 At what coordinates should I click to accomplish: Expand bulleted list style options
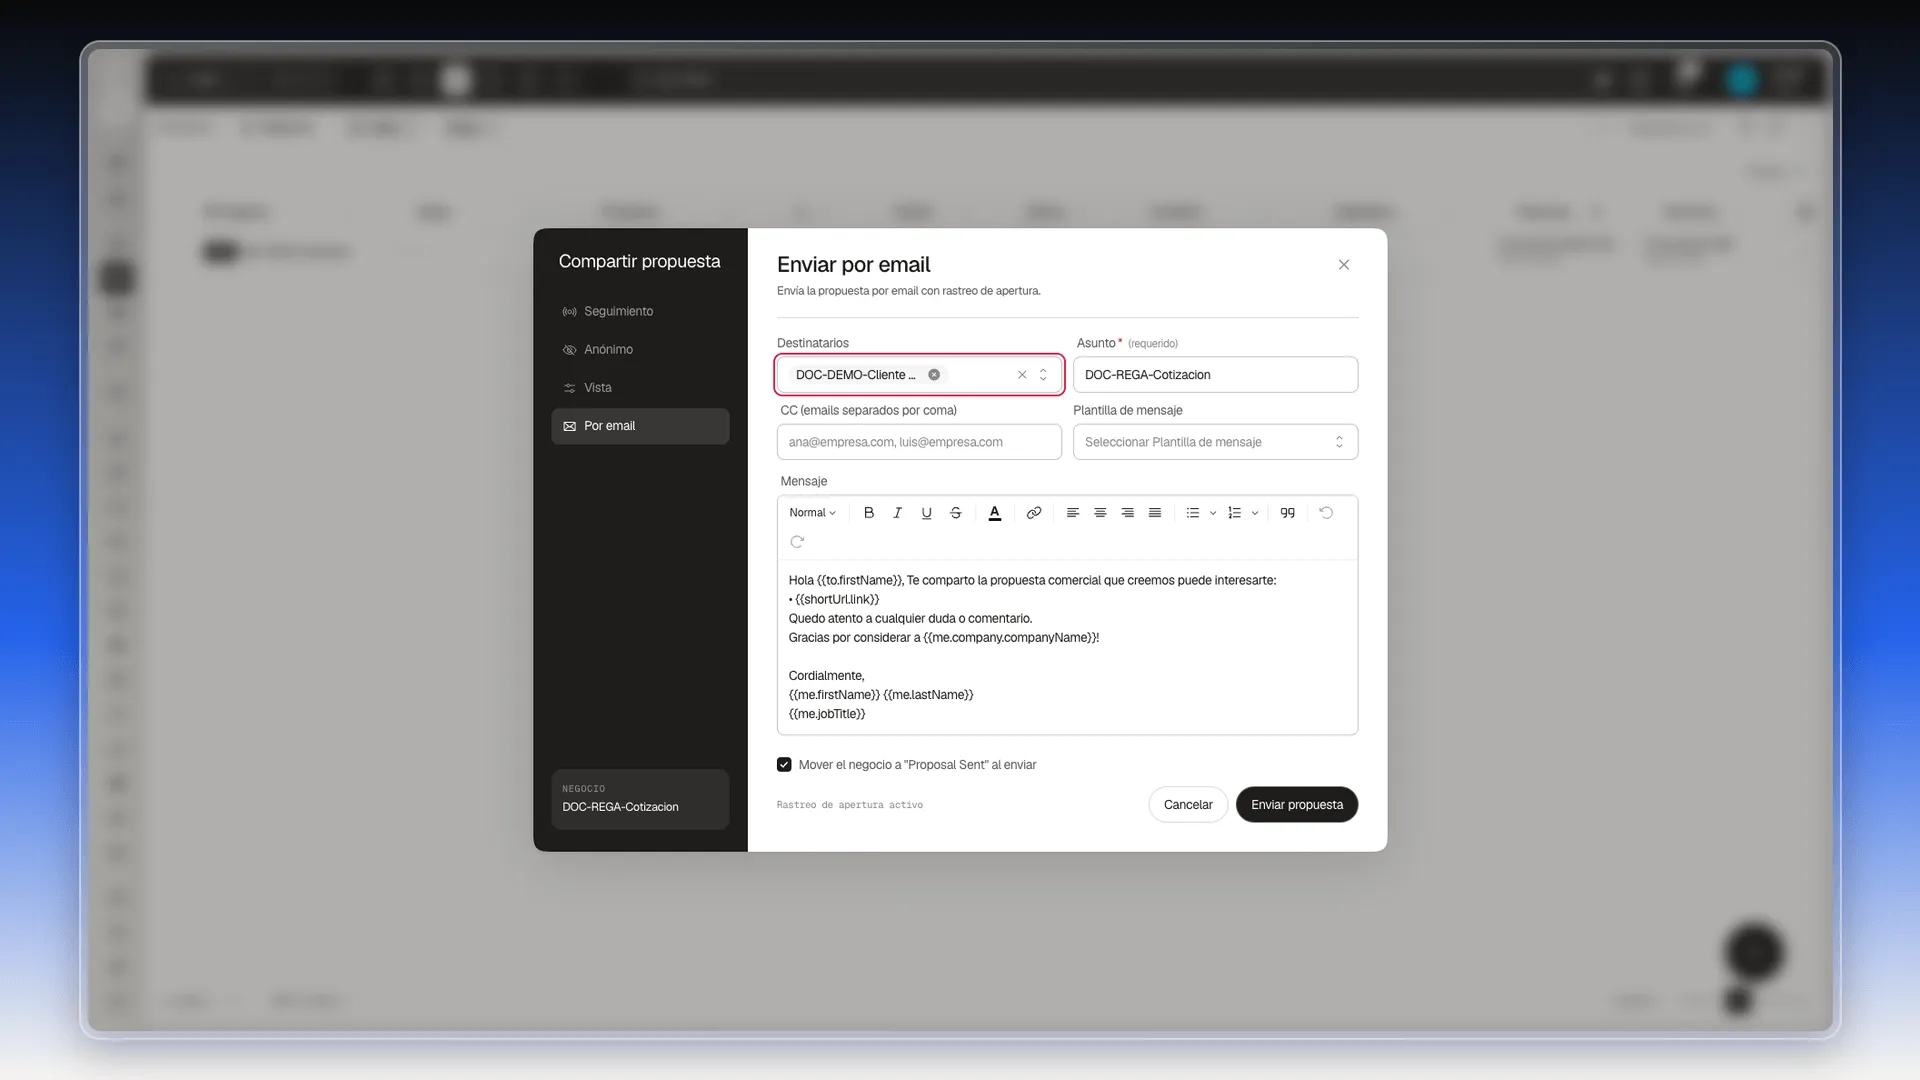click(x=1213, y=513)
